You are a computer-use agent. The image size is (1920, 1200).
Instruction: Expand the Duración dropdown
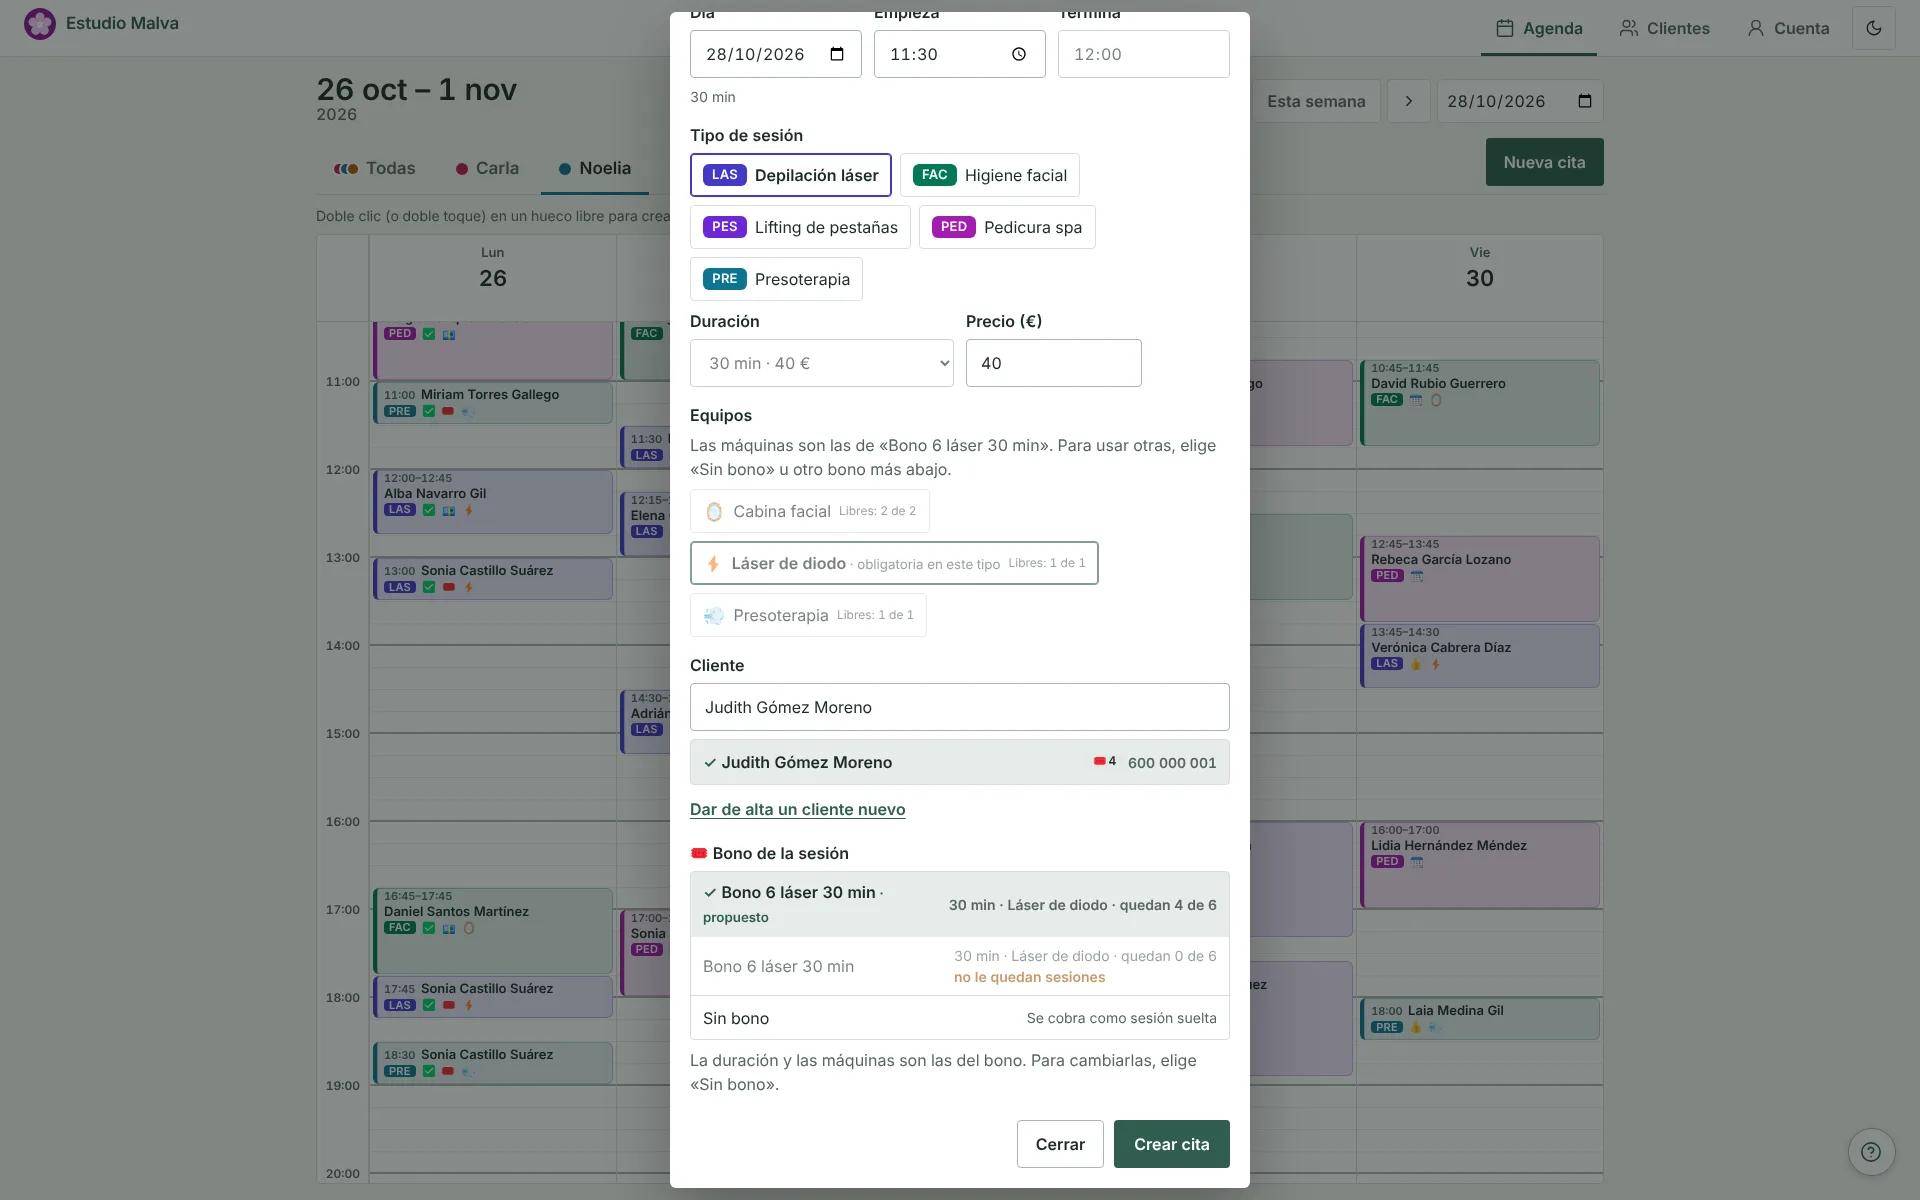[821, 363]
